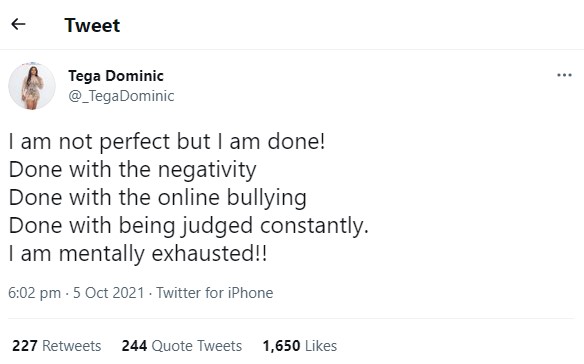Click the line "Done with the negativity"
The image size is (584, 364).
pyautogui.click(x=132, y=170)
